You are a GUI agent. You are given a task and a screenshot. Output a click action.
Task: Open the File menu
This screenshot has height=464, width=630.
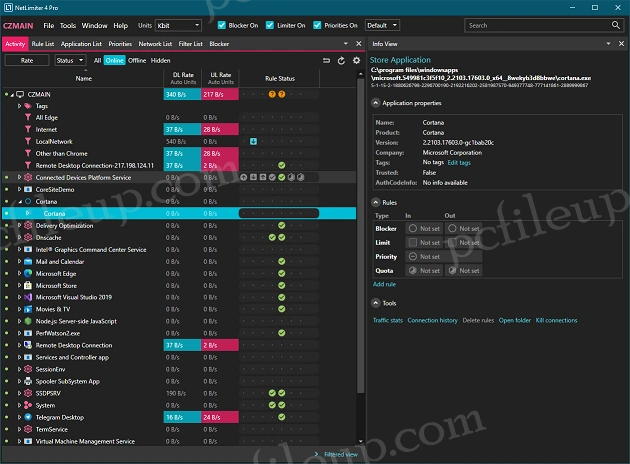49,25
